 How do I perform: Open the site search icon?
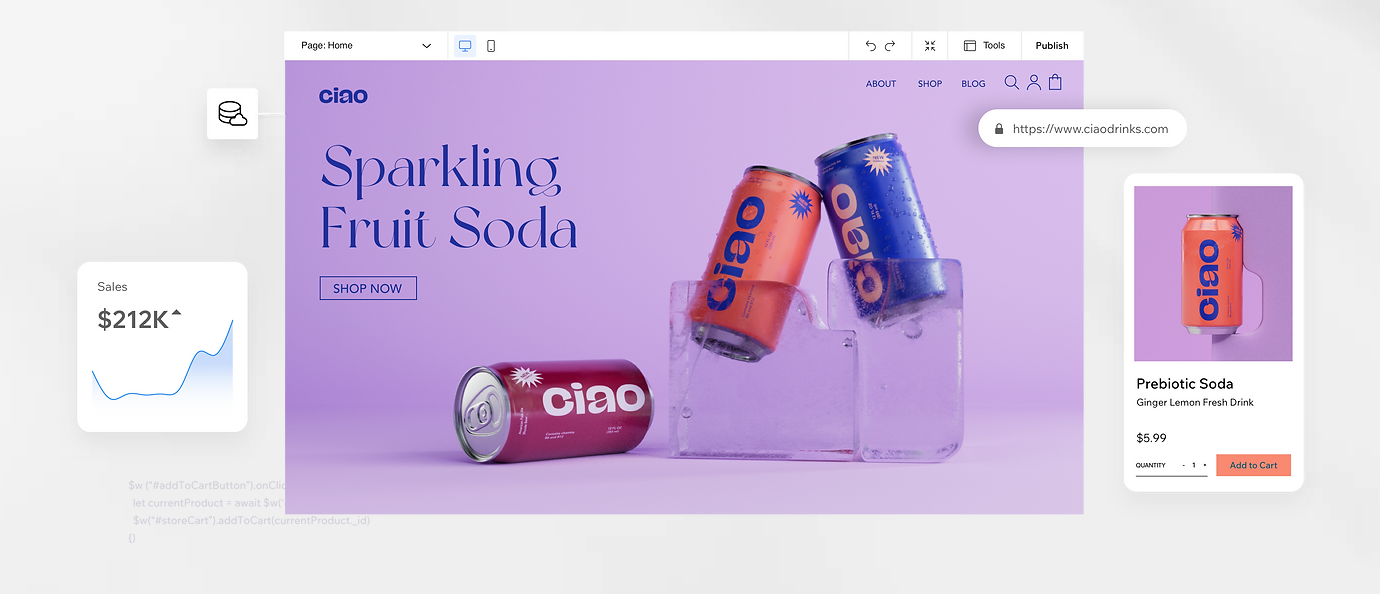pos(1011,82)
